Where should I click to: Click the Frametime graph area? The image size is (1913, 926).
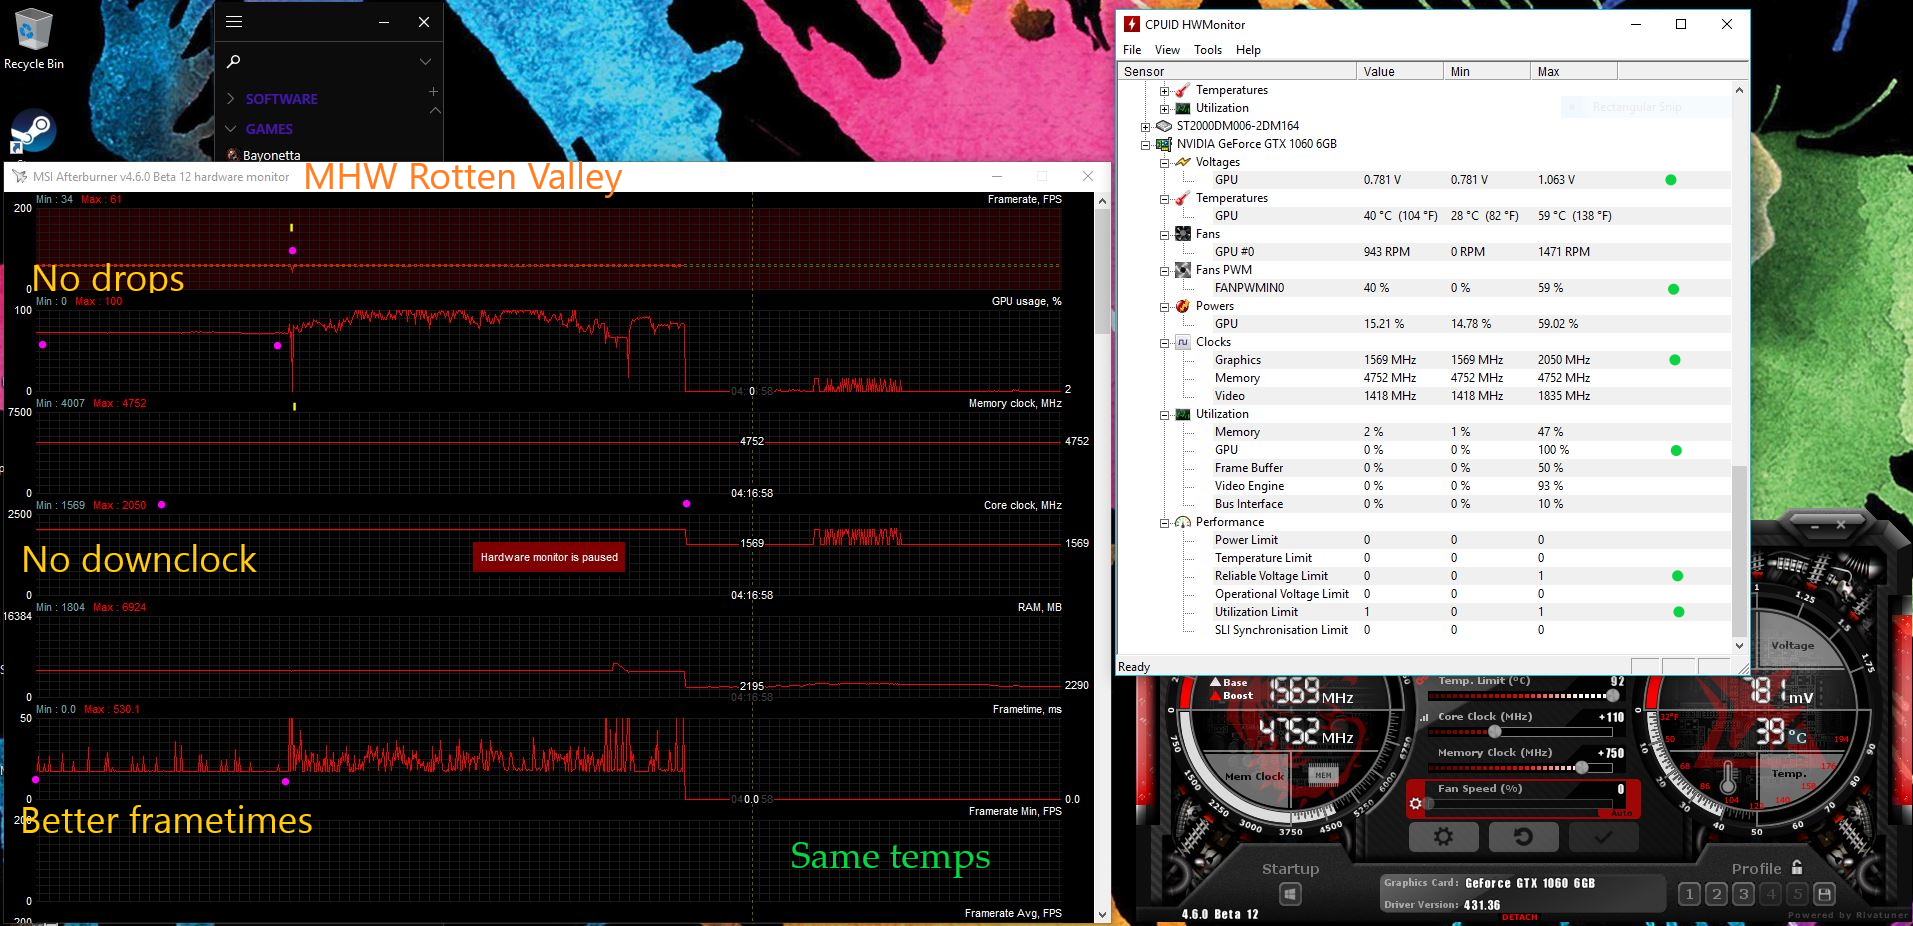pos(549,758)
